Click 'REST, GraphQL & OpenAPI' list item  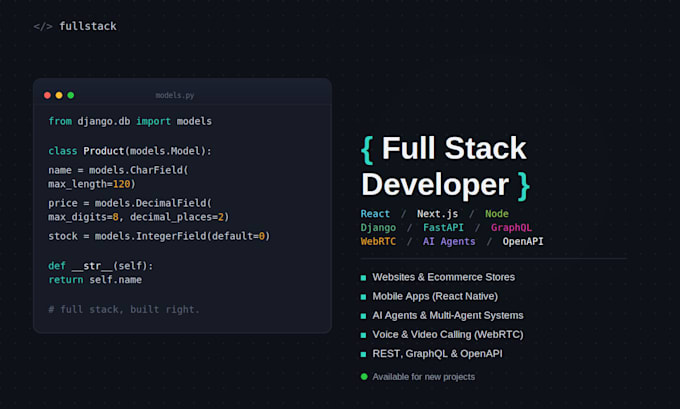[x=437, y=353]
